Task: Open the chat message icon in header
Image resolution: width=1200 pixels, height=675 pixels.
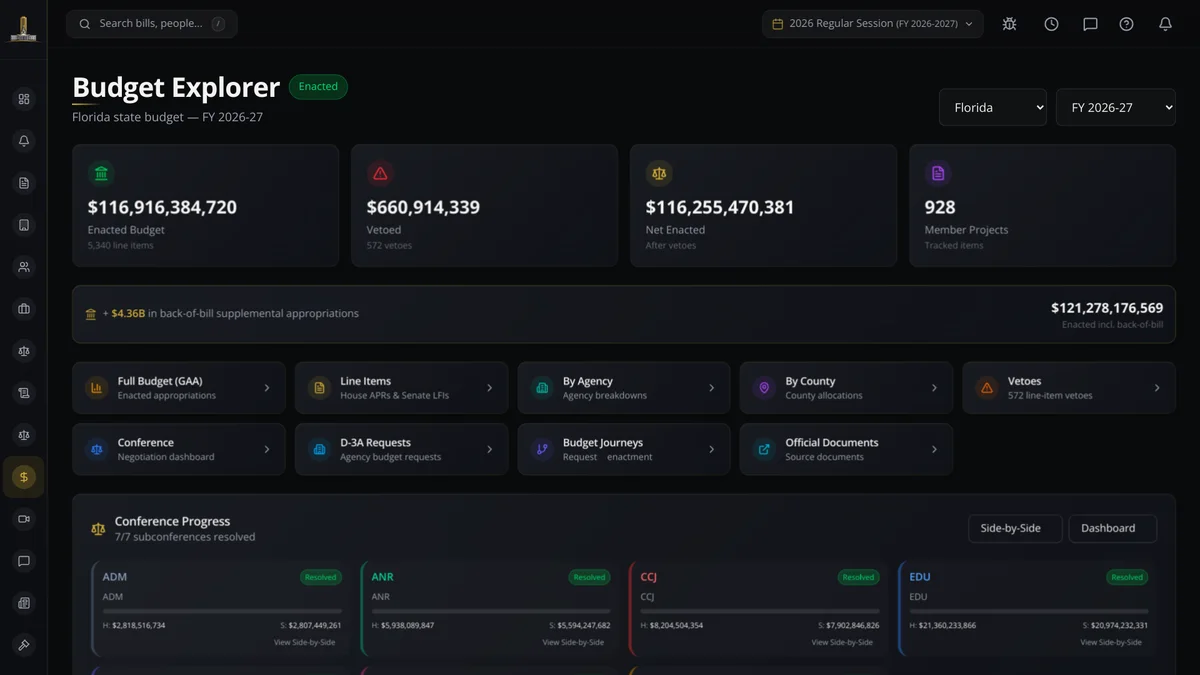Action: 1090,24
